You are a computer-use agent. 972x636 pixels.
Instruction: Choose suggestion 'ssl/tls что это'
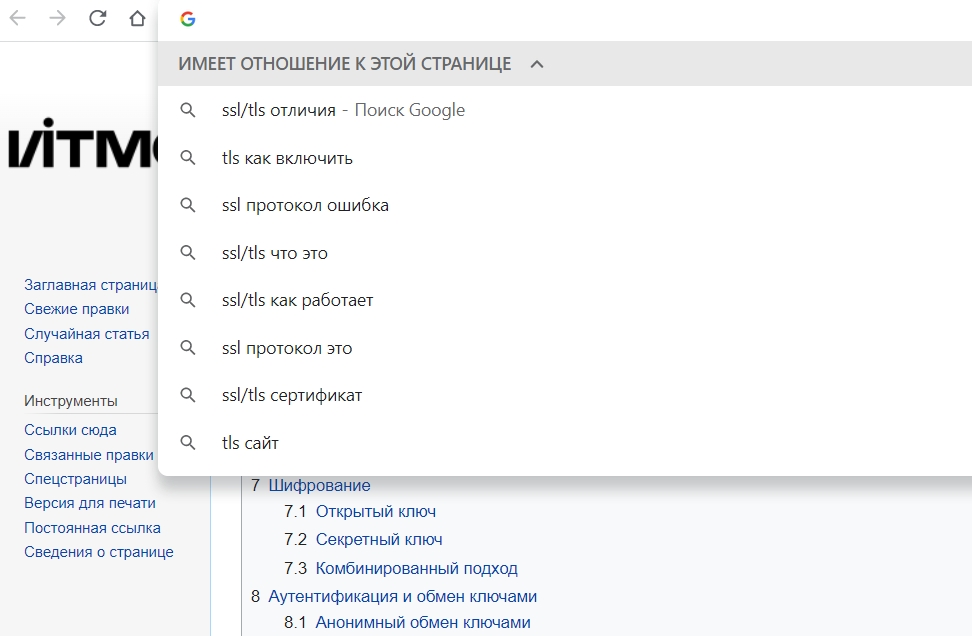275,253
